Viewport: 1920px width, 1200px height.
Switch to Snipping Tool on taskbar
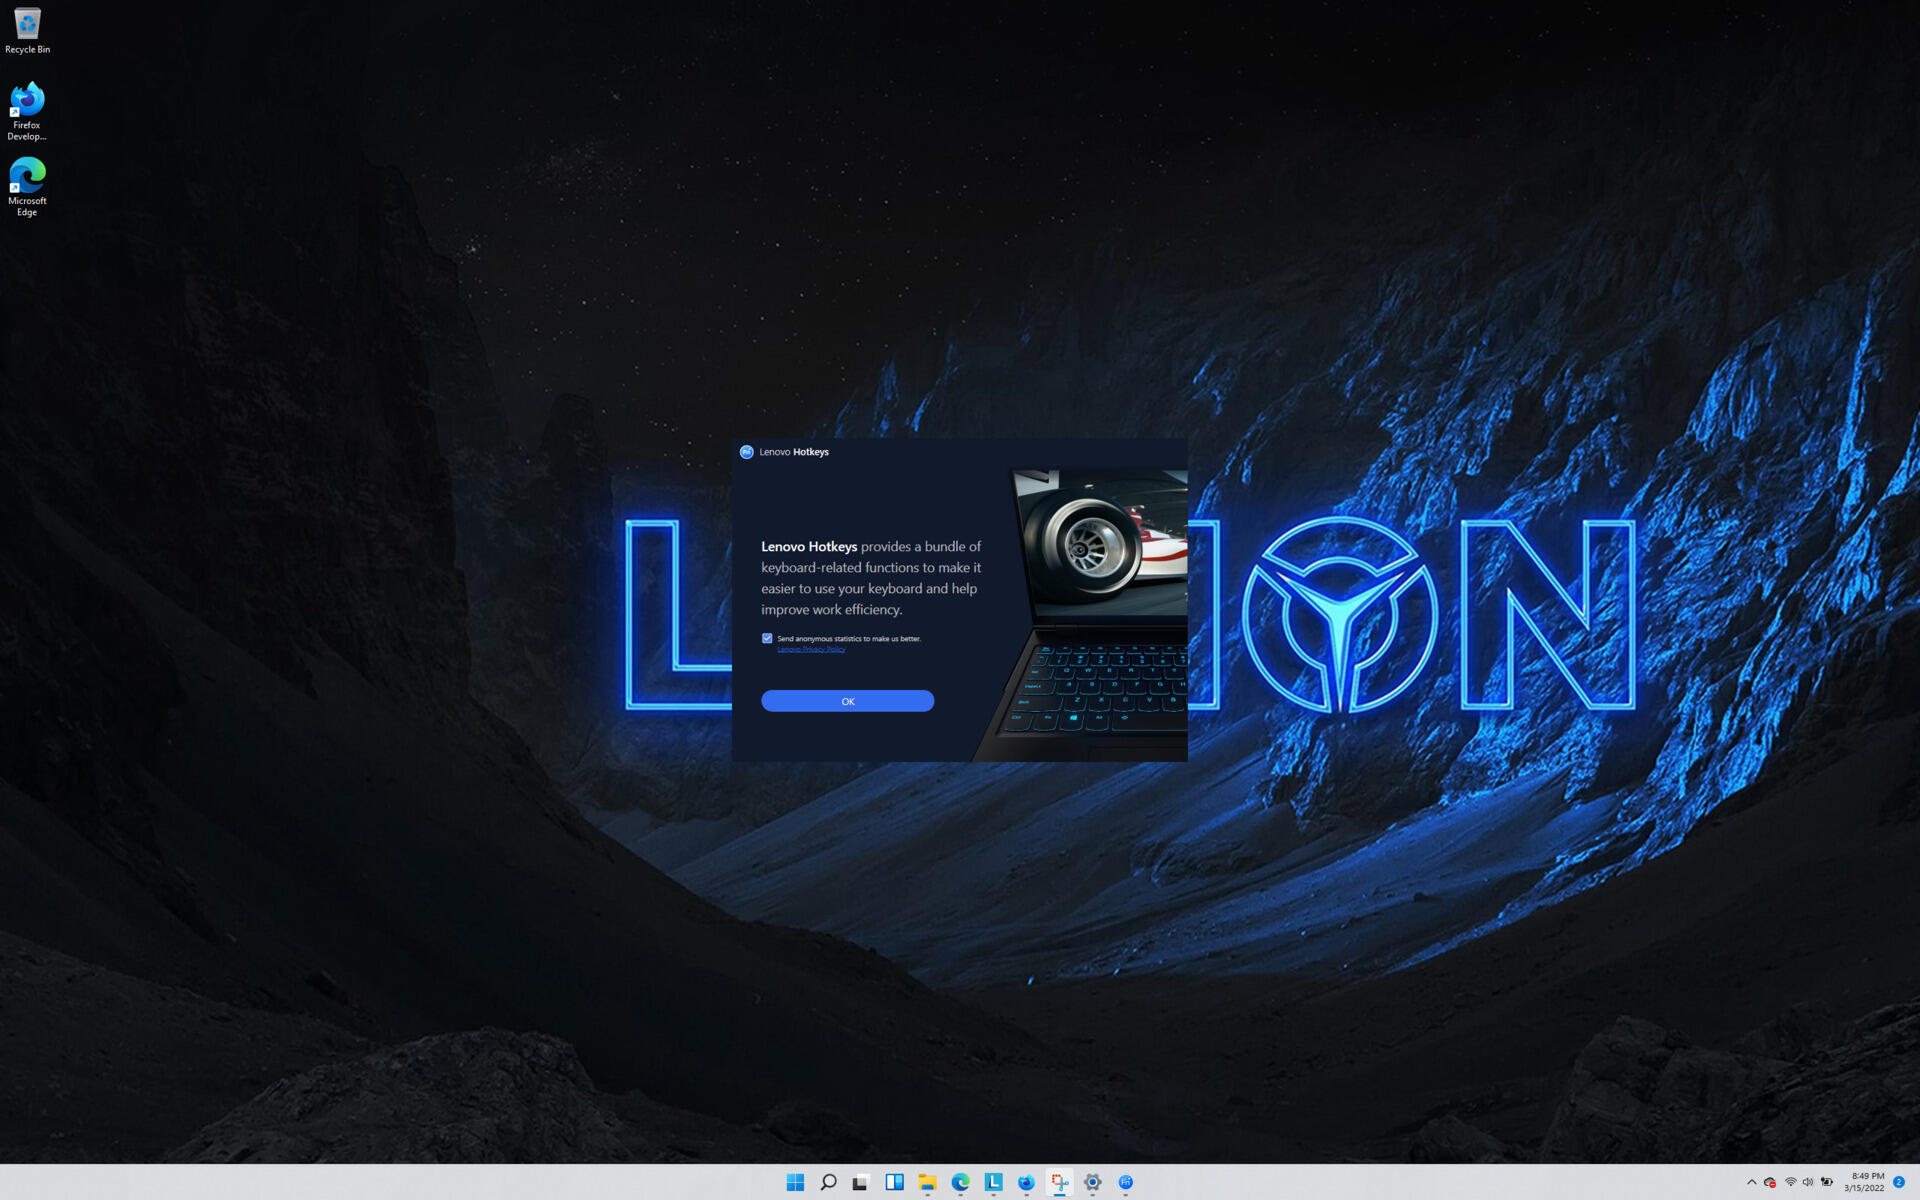pyautogui.click(x=1059, y=1182)
